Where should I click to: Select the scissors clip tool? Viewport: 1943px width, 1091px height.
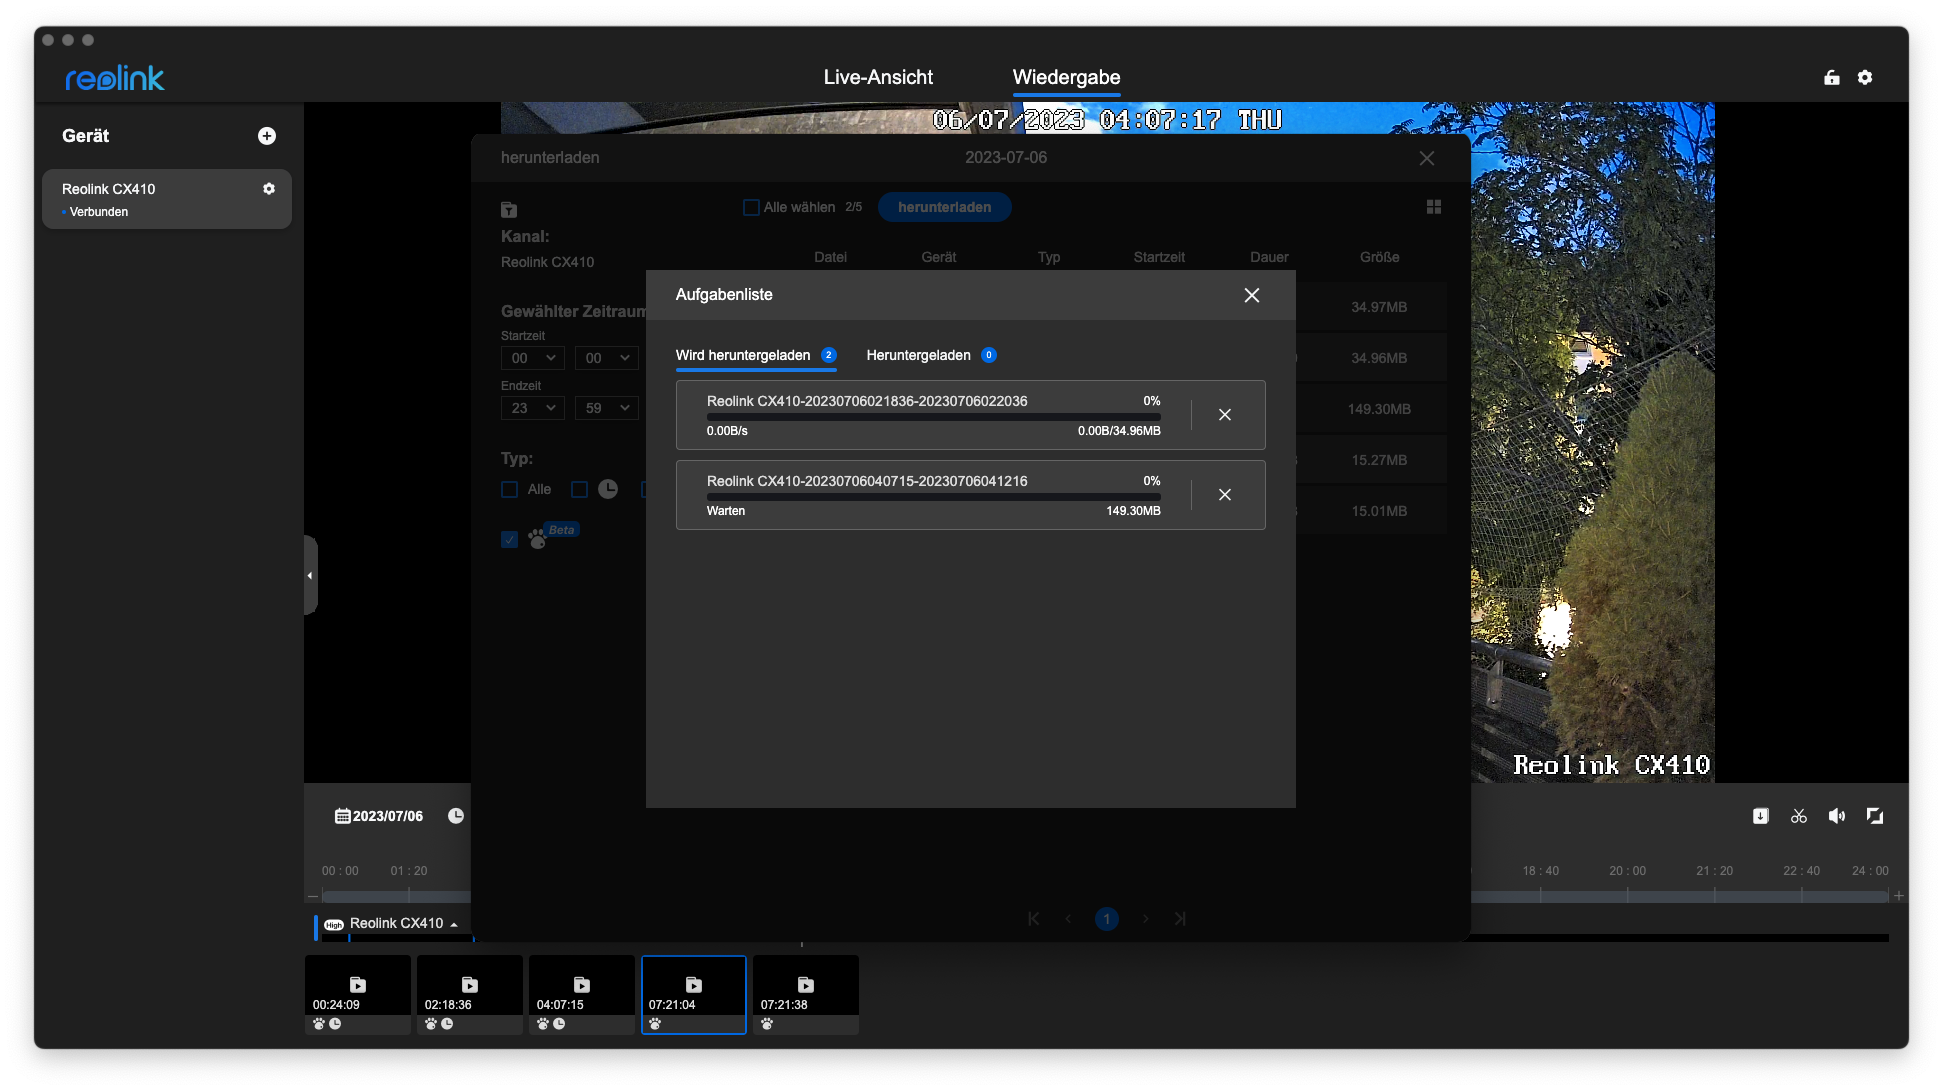(1799, 816)
